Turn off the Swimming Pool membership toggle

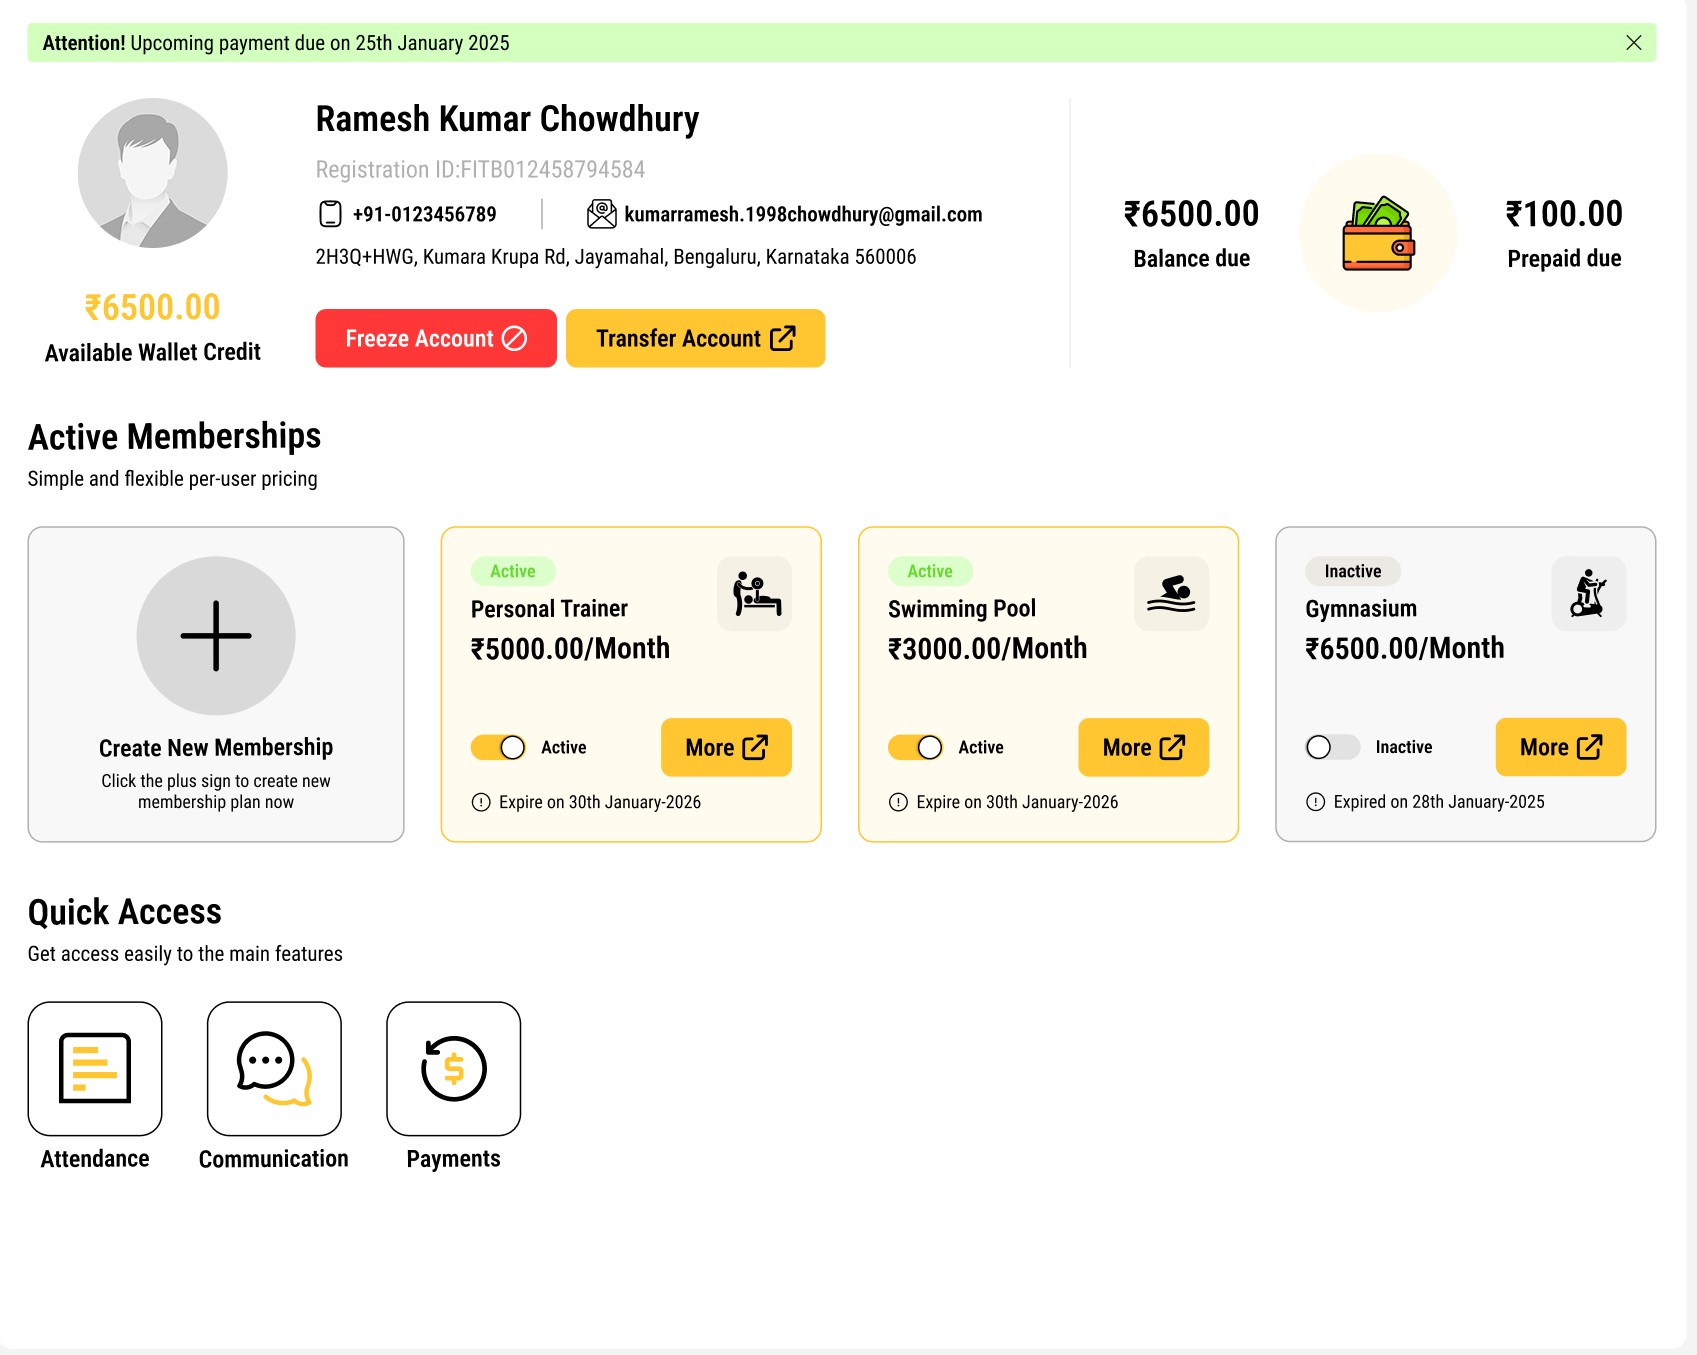[915, 748]
